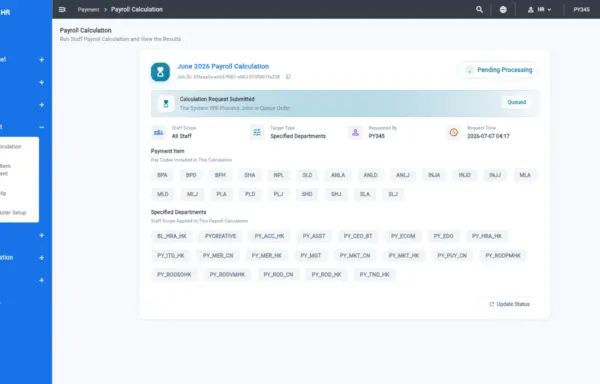The width and height of the screenshot is (600, 384).
Task: Click Payroll Calculation breadcrumb entry
Action: (x=137, y=10)
